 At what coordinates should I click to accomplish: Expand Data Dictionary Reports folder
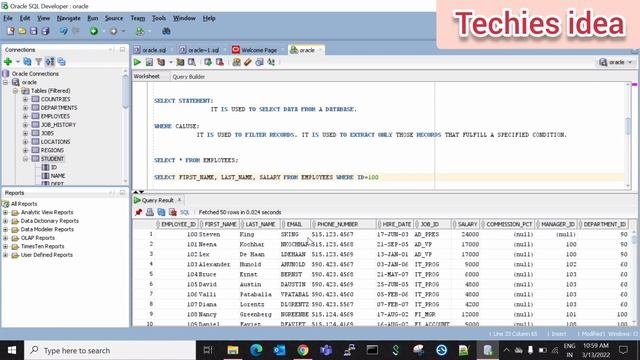(x=5, y=221)
